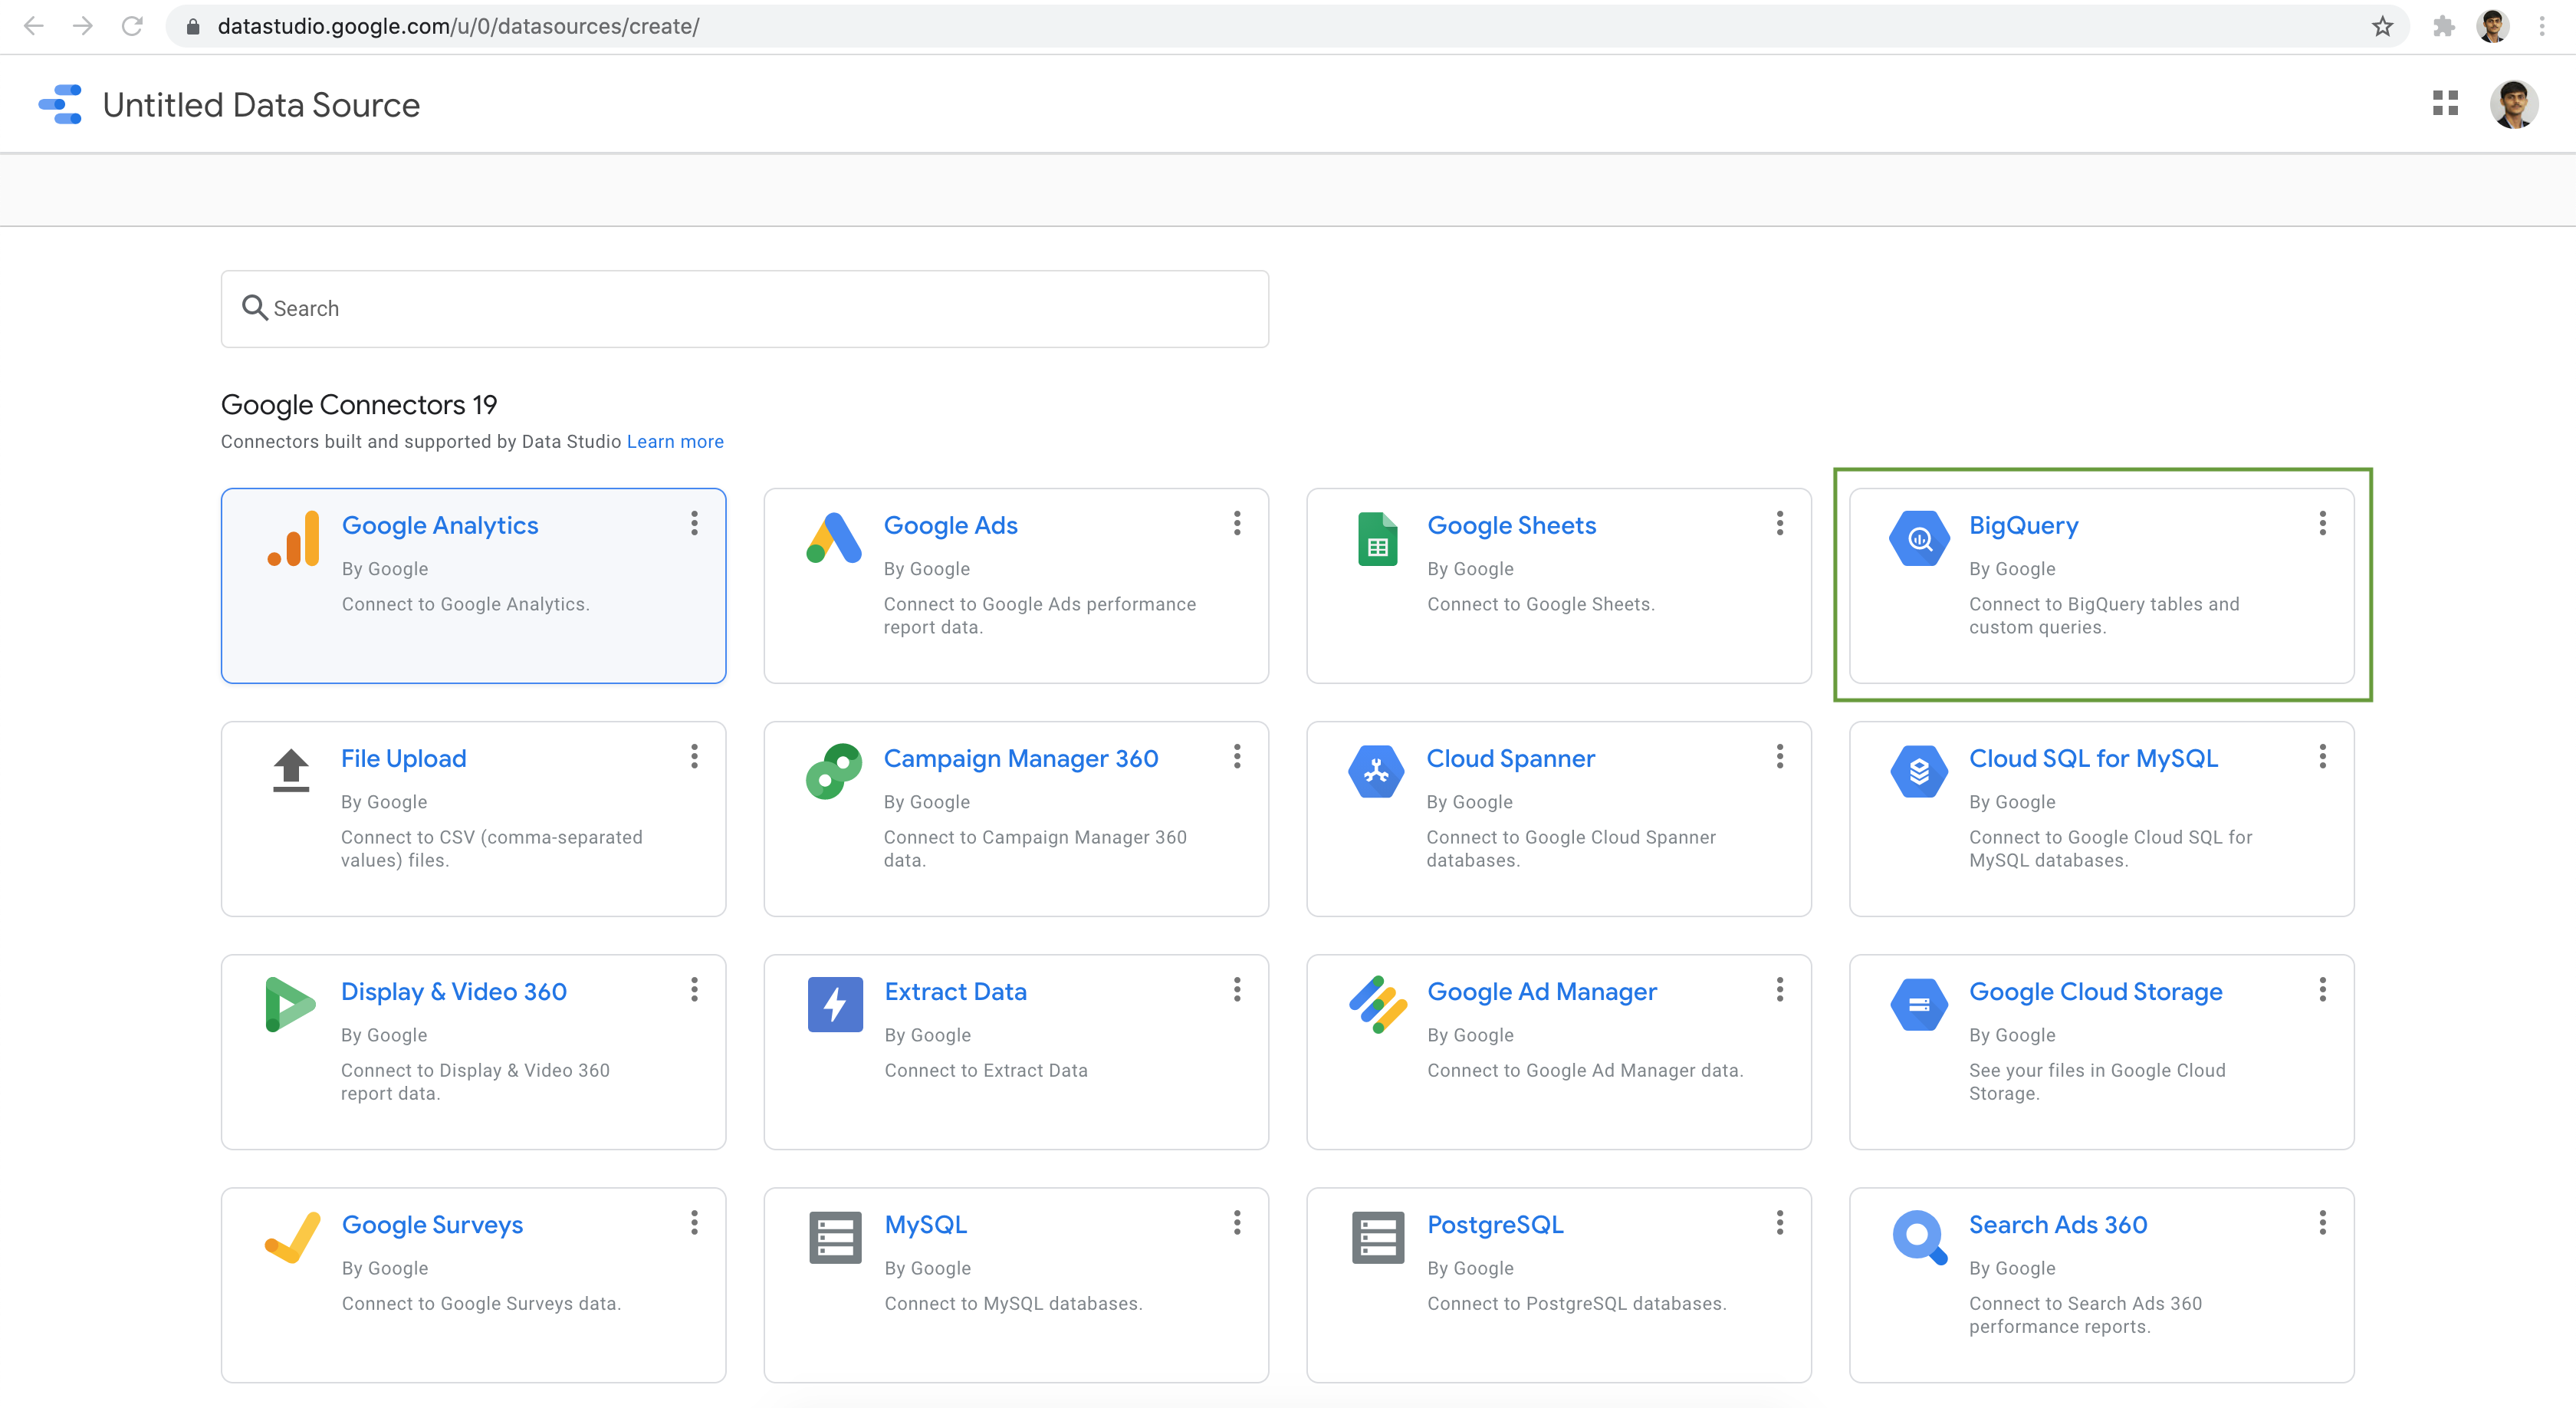
Task: Open more options for Google Sheets
Action: click(x=1779, y=523)
